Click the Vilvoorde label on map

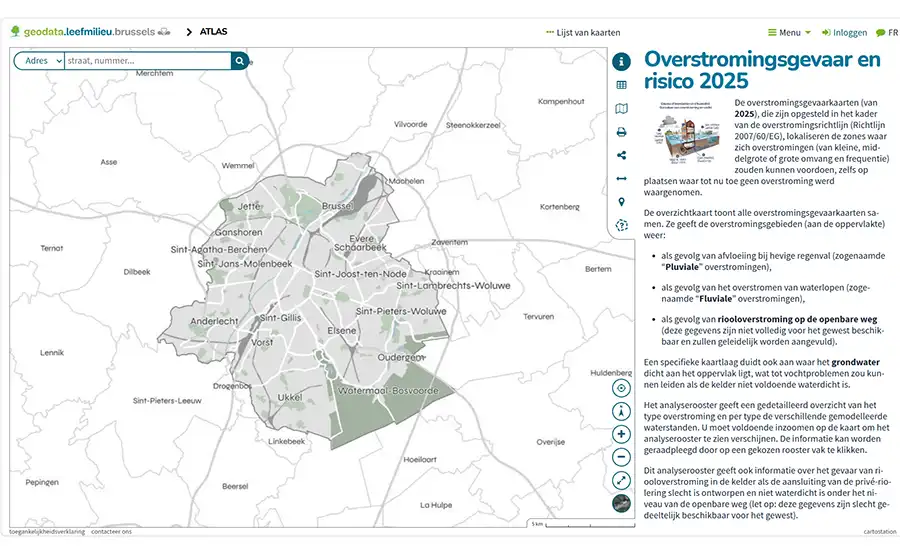pos(410,124)
